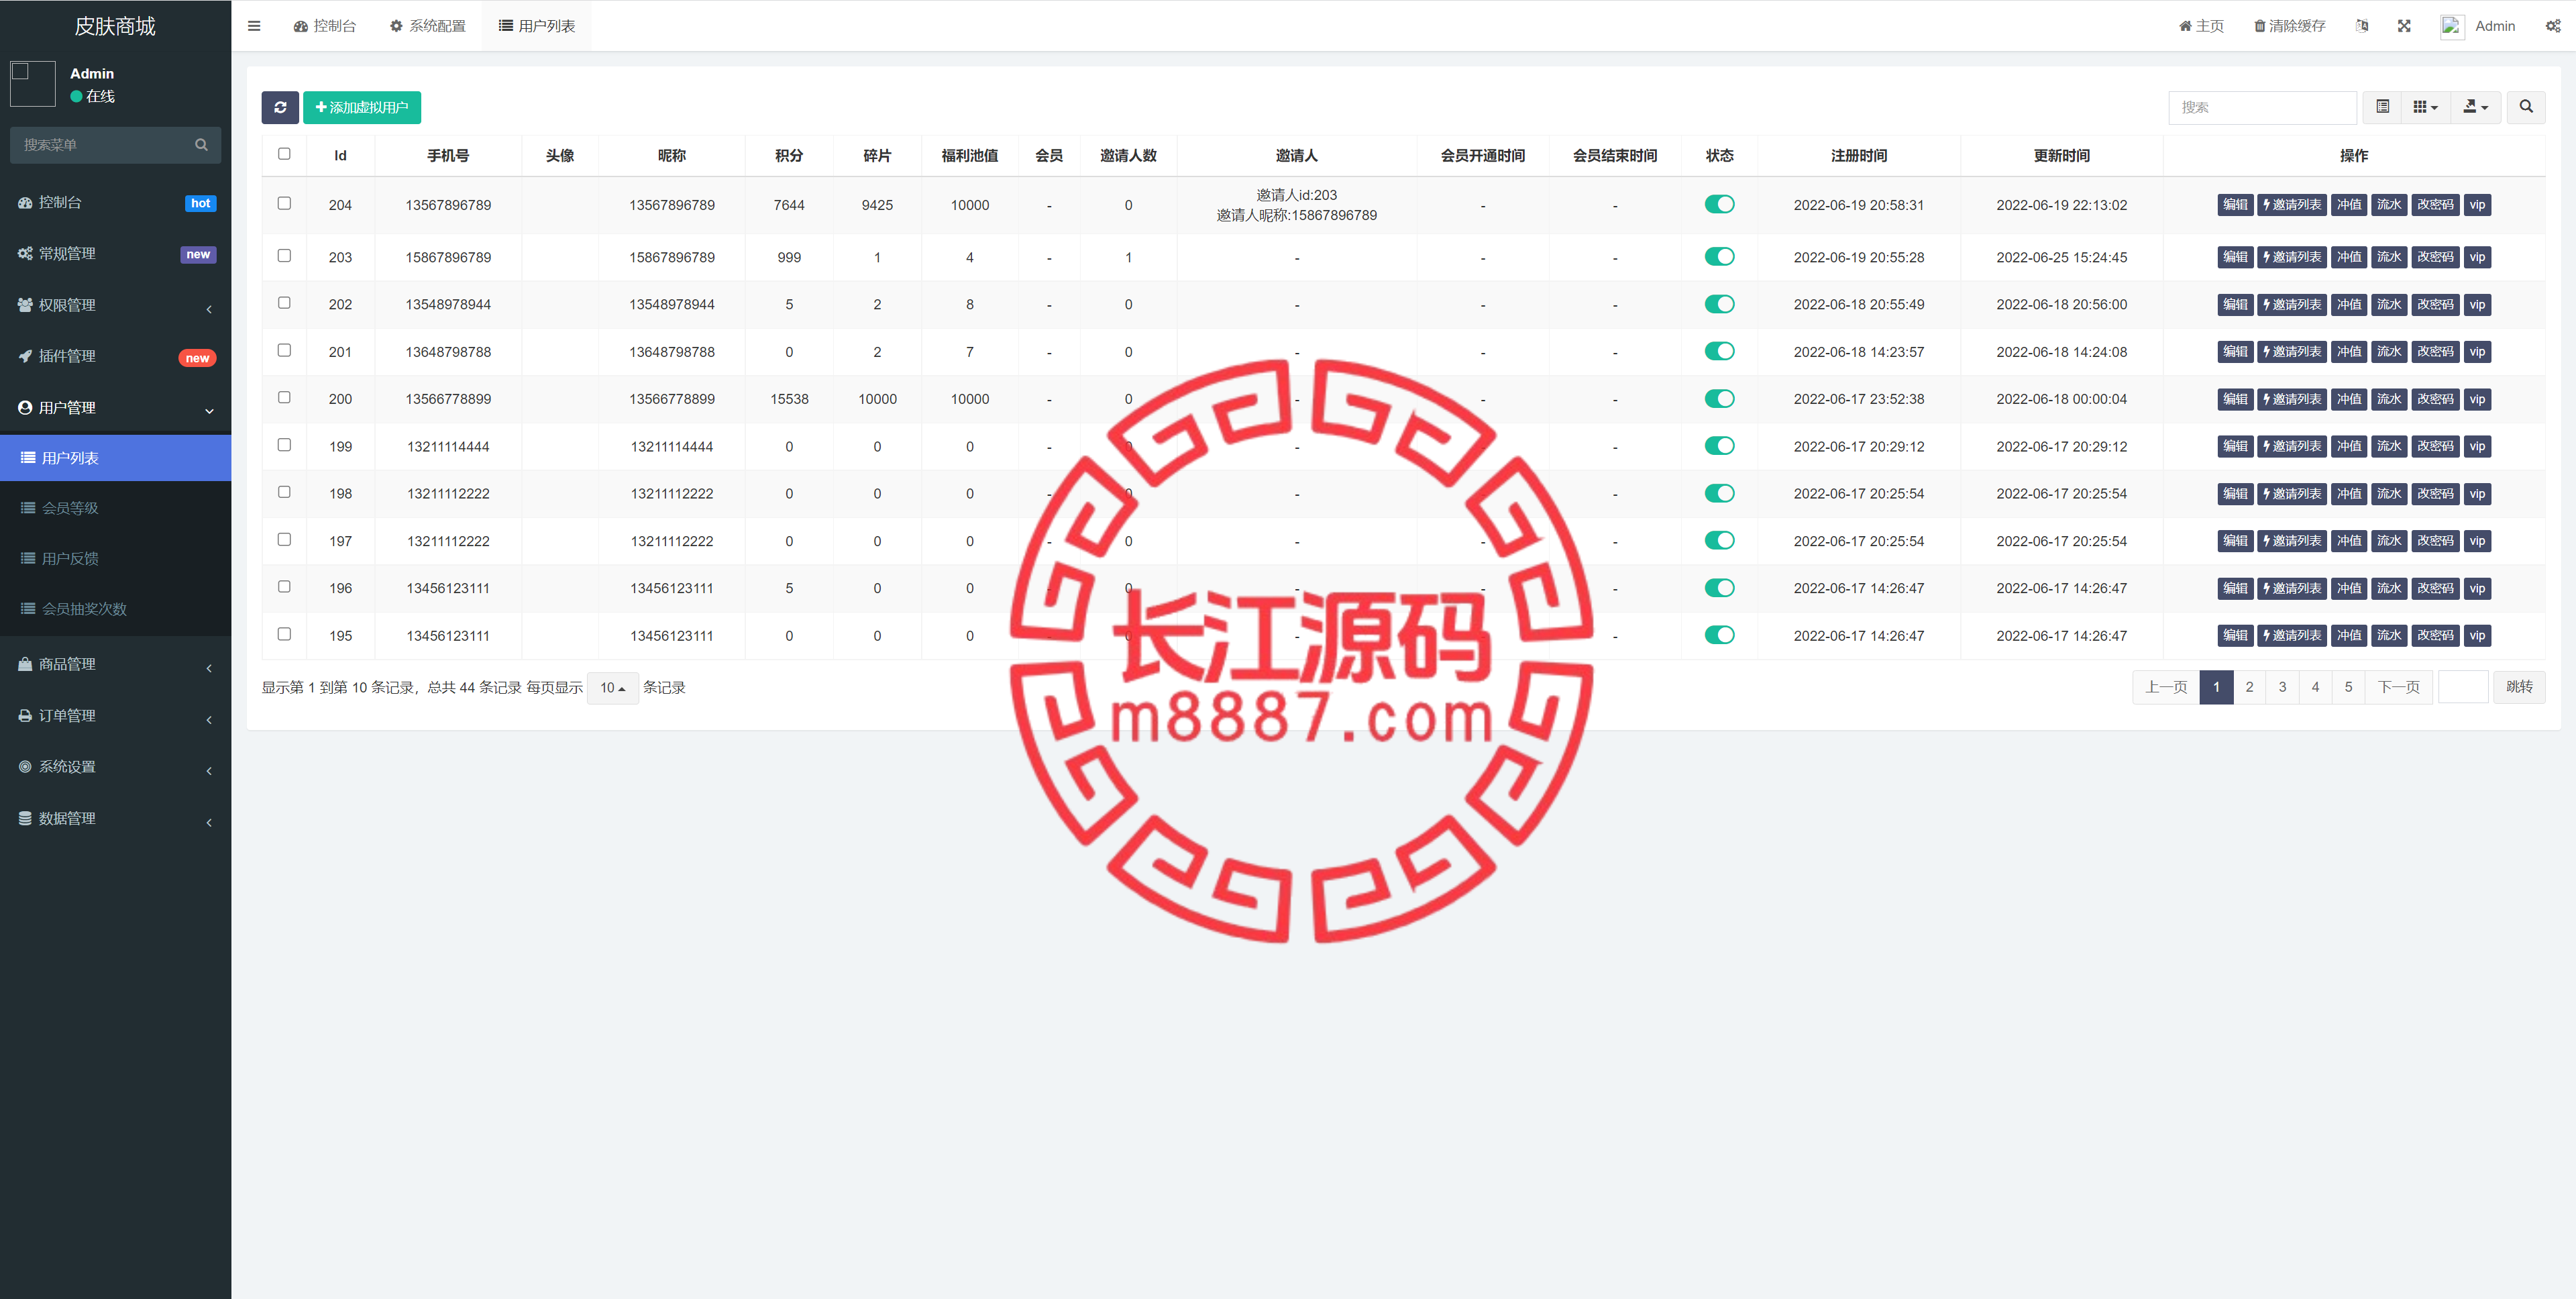Click 清除缓存 clear cache
2576x1299 pixels.
(2289, 26)
